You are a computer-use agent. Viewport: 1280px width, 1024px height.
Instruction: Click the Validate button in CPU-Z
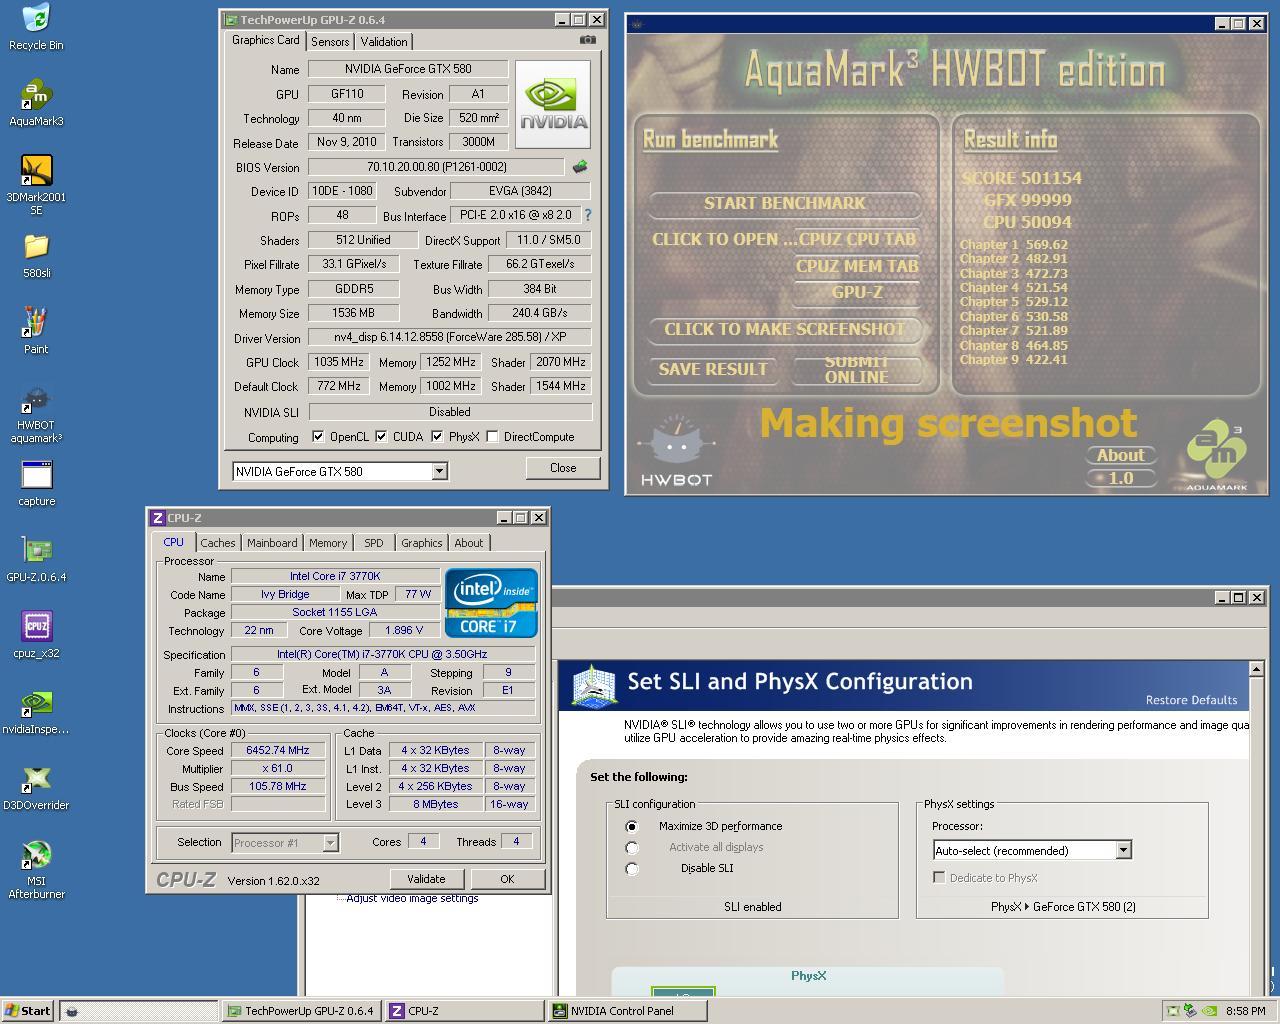coord(426,879)
